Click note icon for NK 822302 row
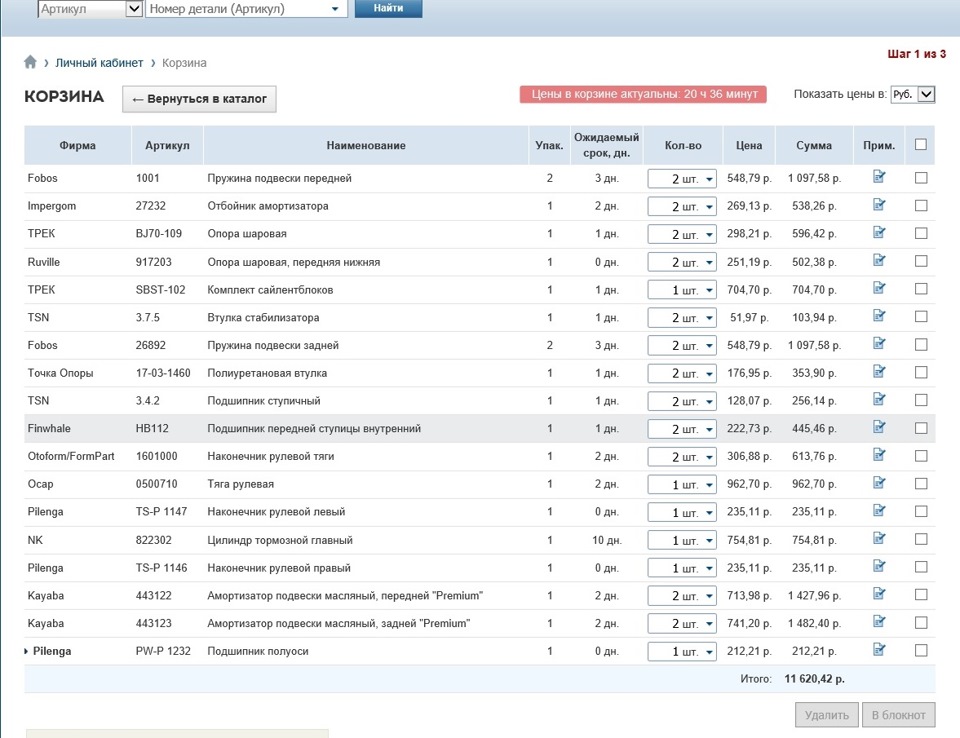960x738 pixels. pyautogui.click(x=879, y=539)
